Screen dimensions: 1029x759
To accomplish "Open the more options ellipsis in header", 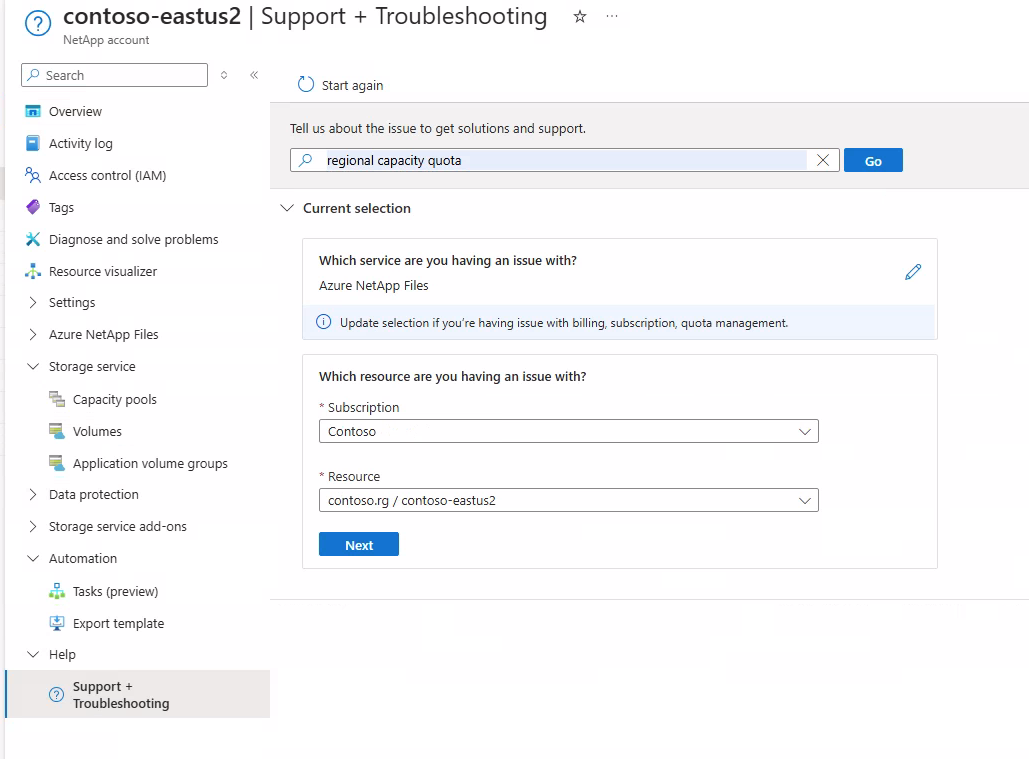I will click(x=612, y=16).
